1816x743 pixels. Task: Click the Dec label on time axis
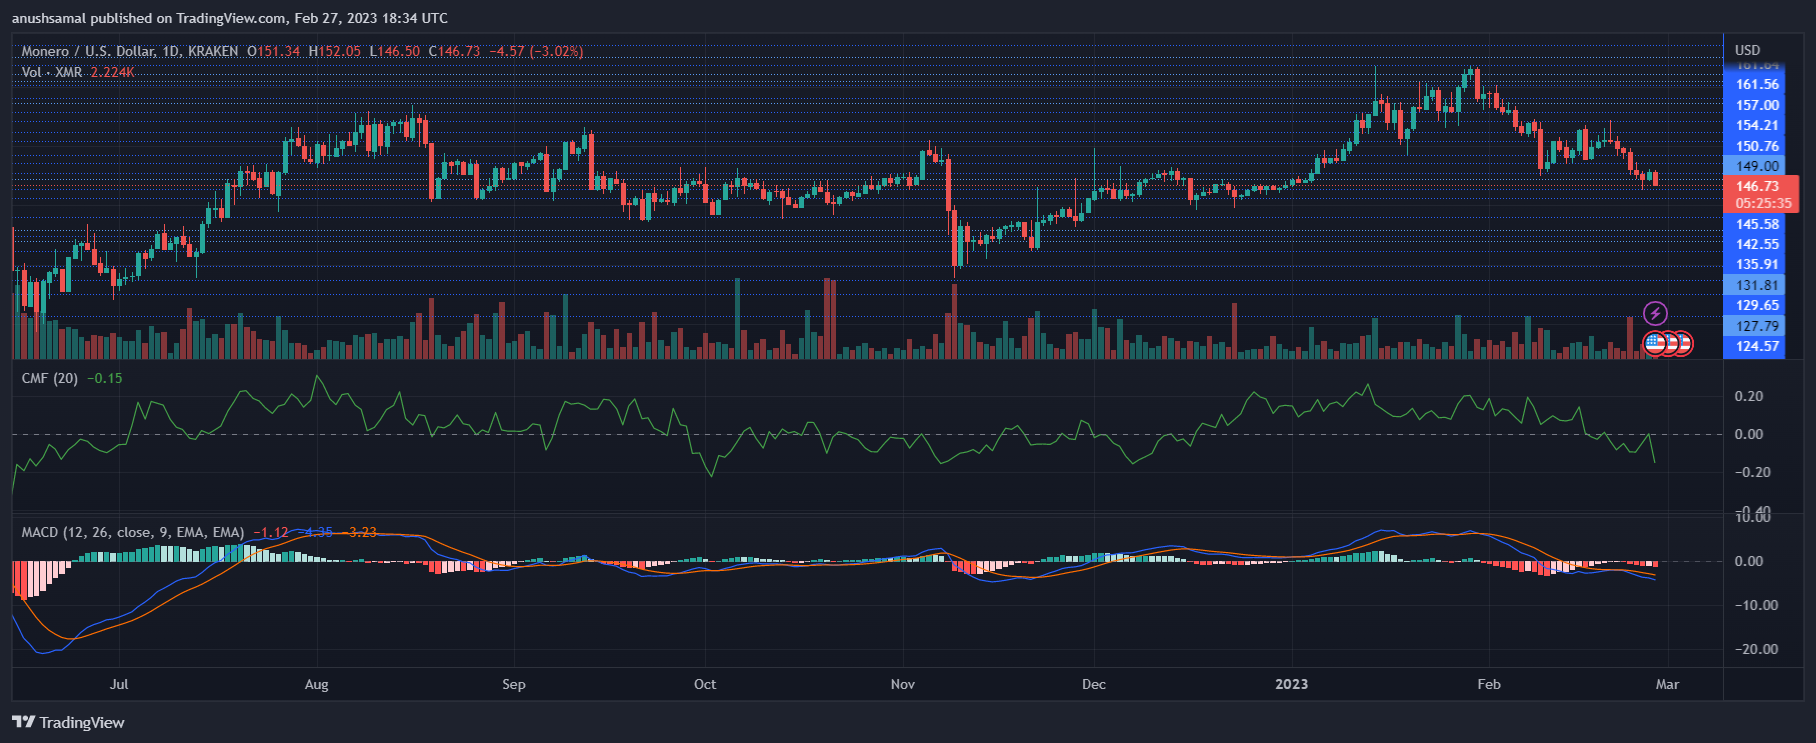click(1094, 684)
